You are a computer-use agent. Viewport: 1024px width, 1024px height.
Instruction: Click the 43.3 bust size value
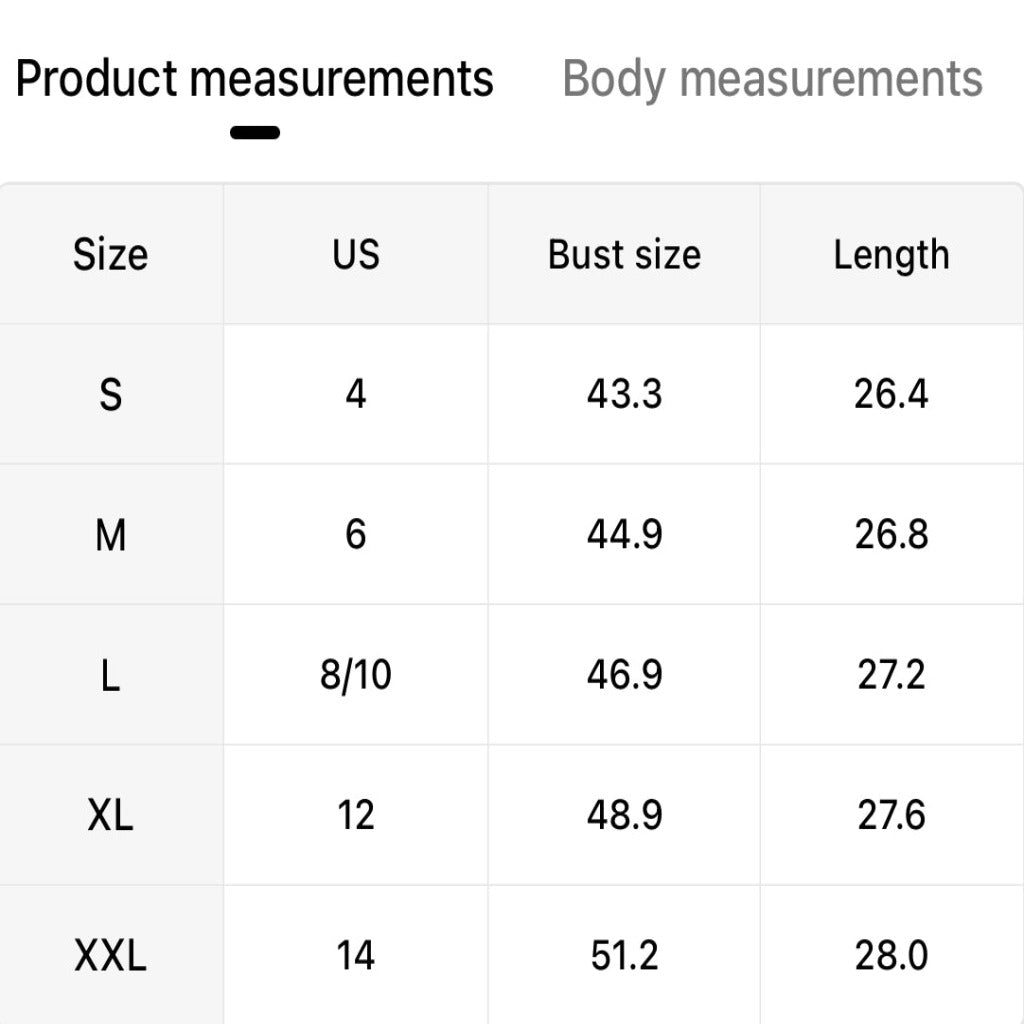(624, 394)
